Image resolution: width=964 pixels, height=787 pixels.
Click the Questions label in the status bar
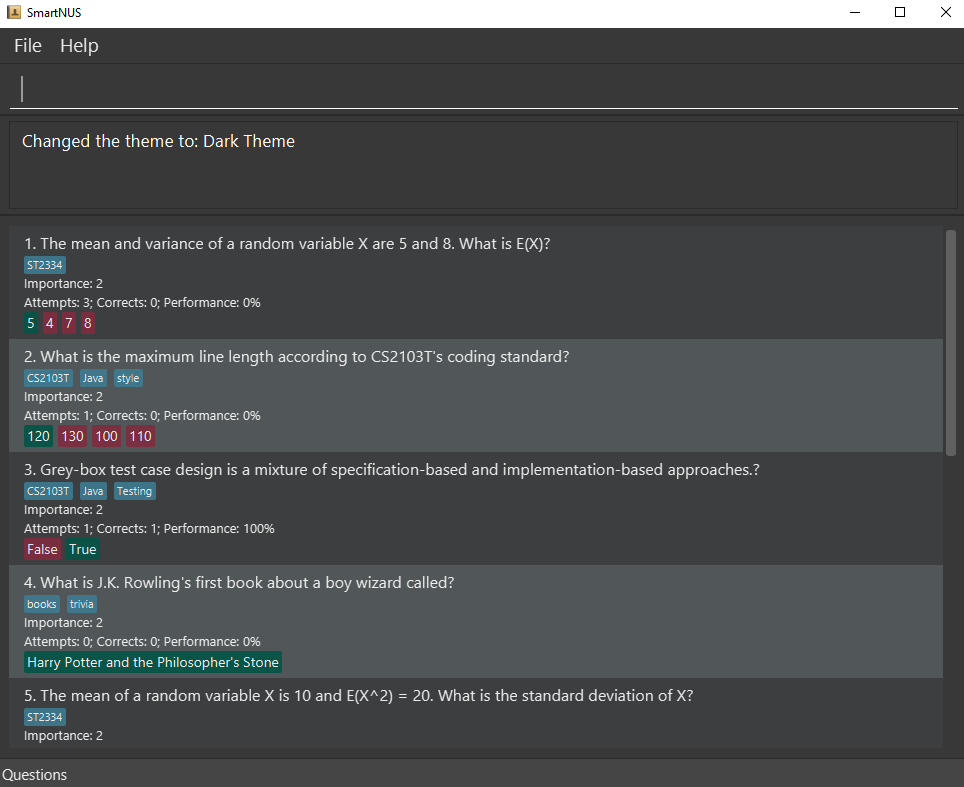[34, 774]
